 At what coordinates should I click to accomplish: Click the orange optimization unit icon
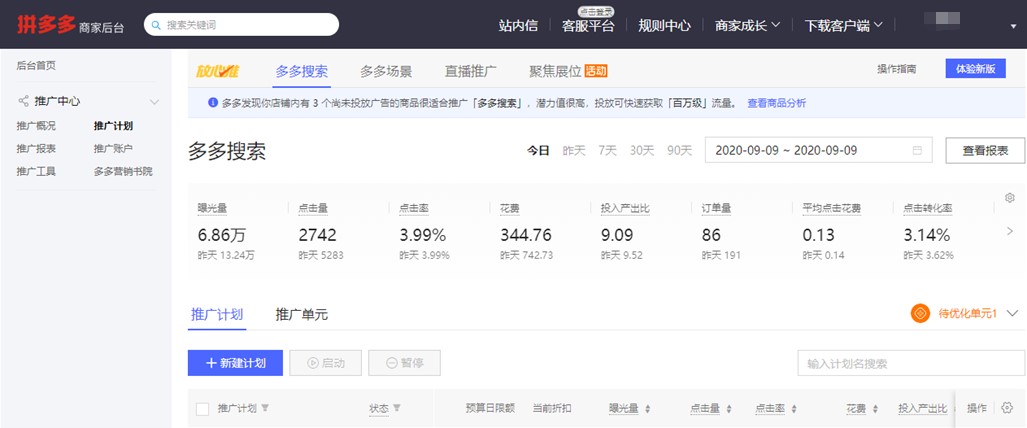tap(920, 313)
